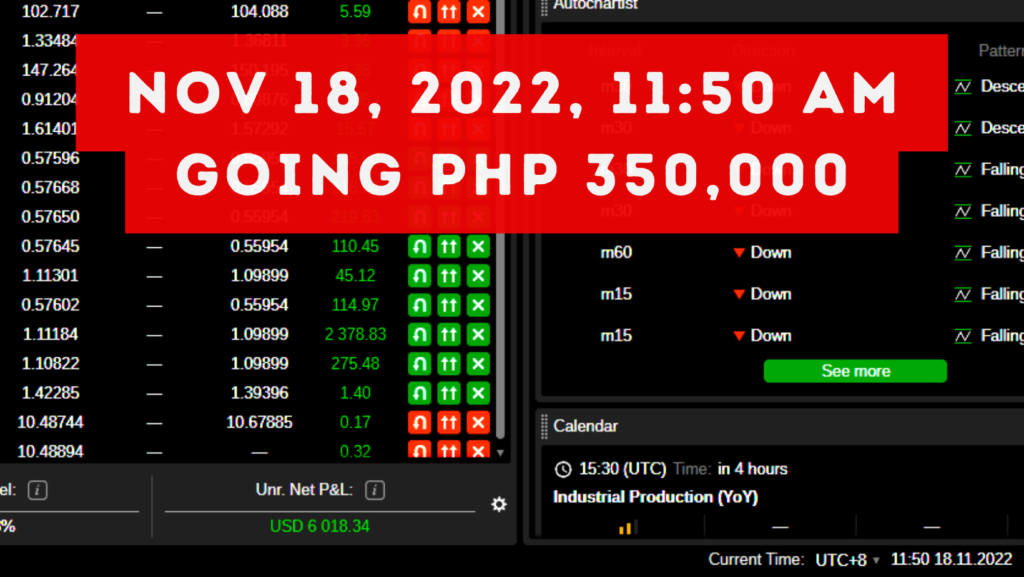Double the position showing 45.12 profit
The image size is (1024, 577).
click(449, 275)
